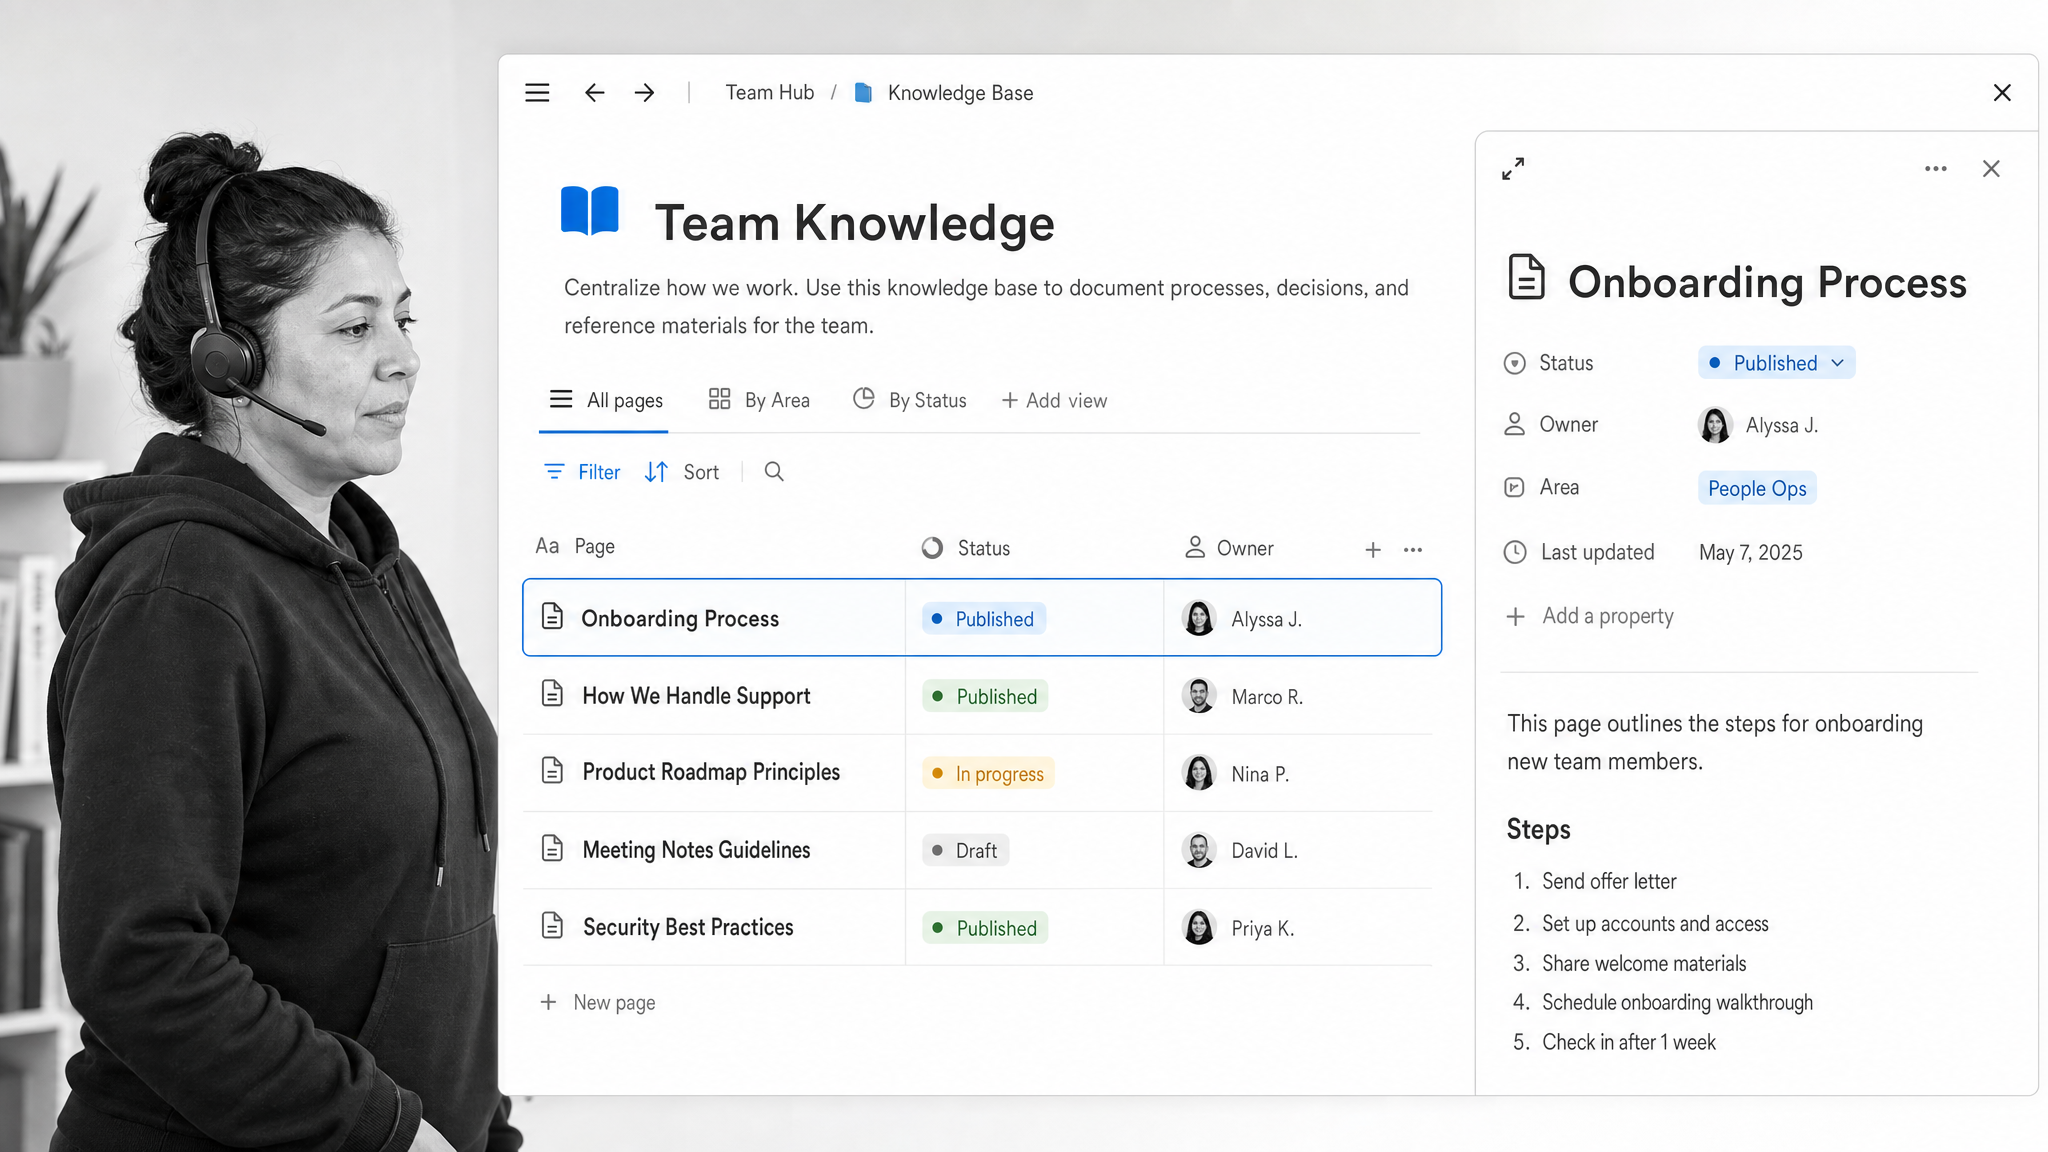Image resolution: width=2048 pixels, height=1152 pixels.
Task: Click Published badge on Security Best Practices
Action: coord(985,928)
